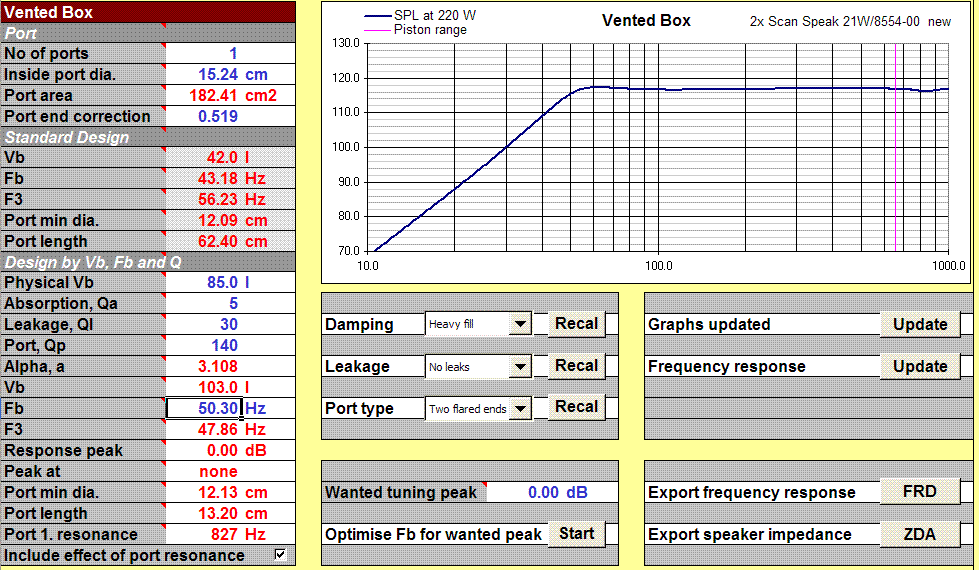Click Recal button next to Damping
Viewport: 979px width, 570px height.
pyautogui.click(x=576, y=324)
